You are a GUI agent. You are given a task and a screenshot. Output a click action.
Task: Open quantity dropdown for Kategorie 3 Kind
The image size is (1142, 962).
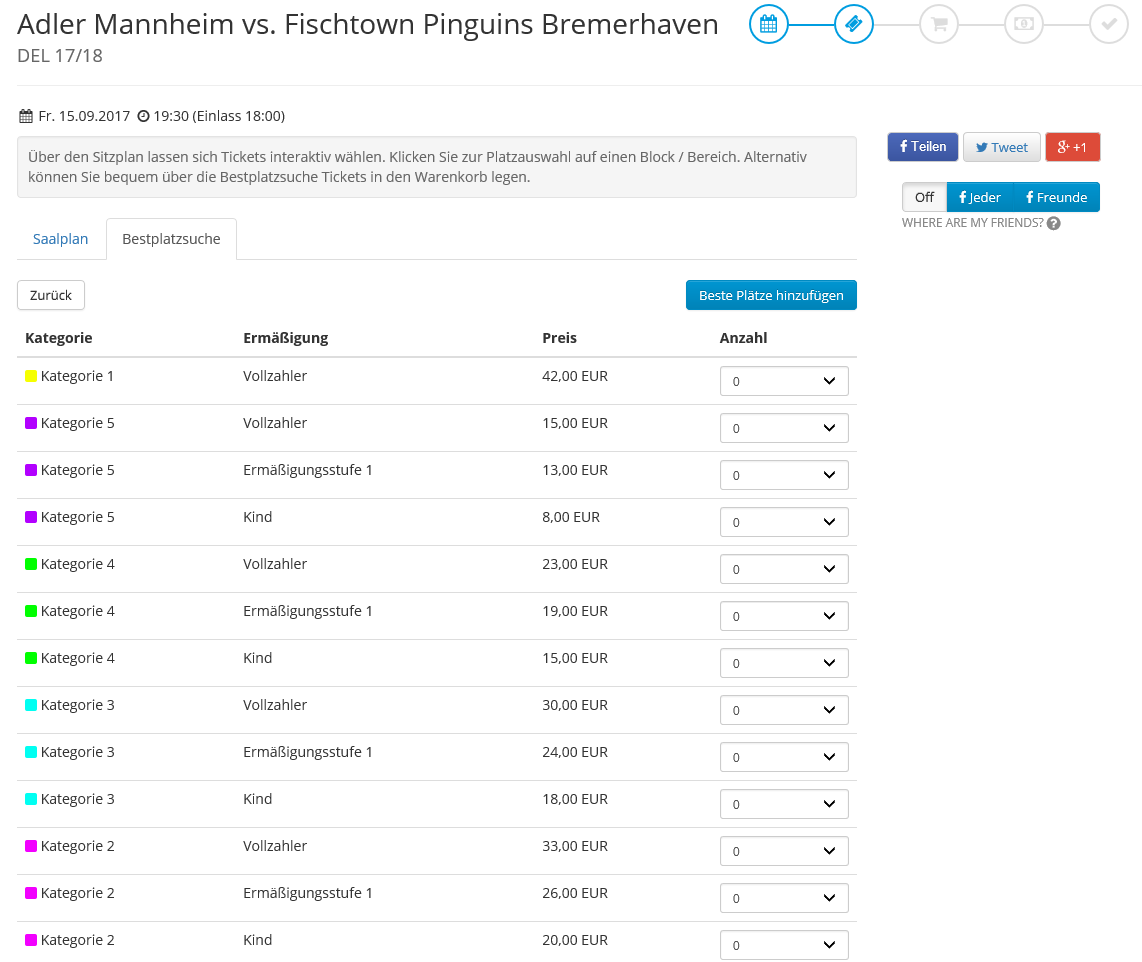[784, 804]
